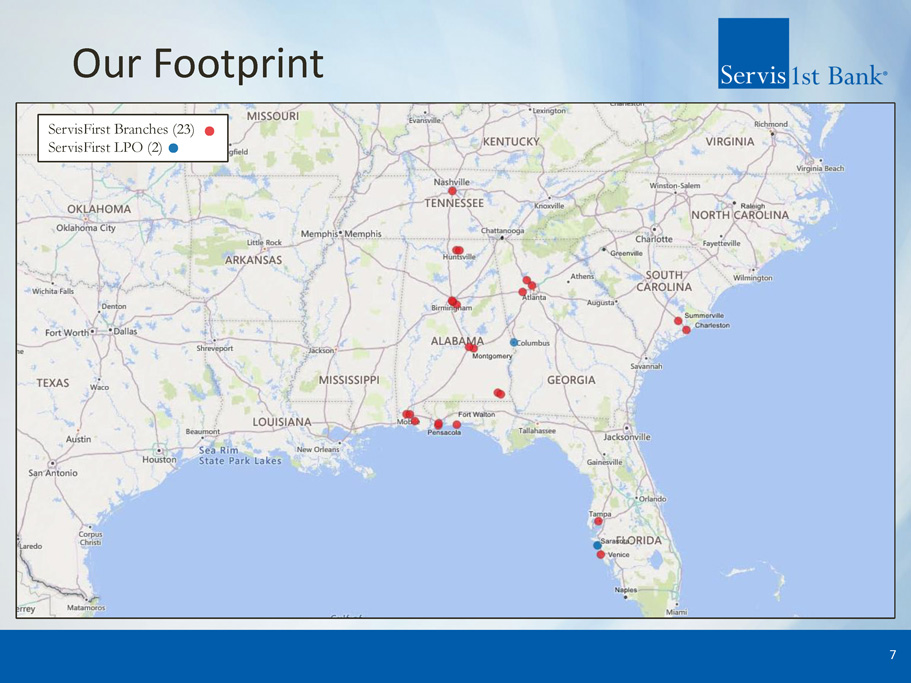The height and width of the screenshot is (683, 911).
Task: Select the red branch marker at Tampa
Action: point(598,521)
